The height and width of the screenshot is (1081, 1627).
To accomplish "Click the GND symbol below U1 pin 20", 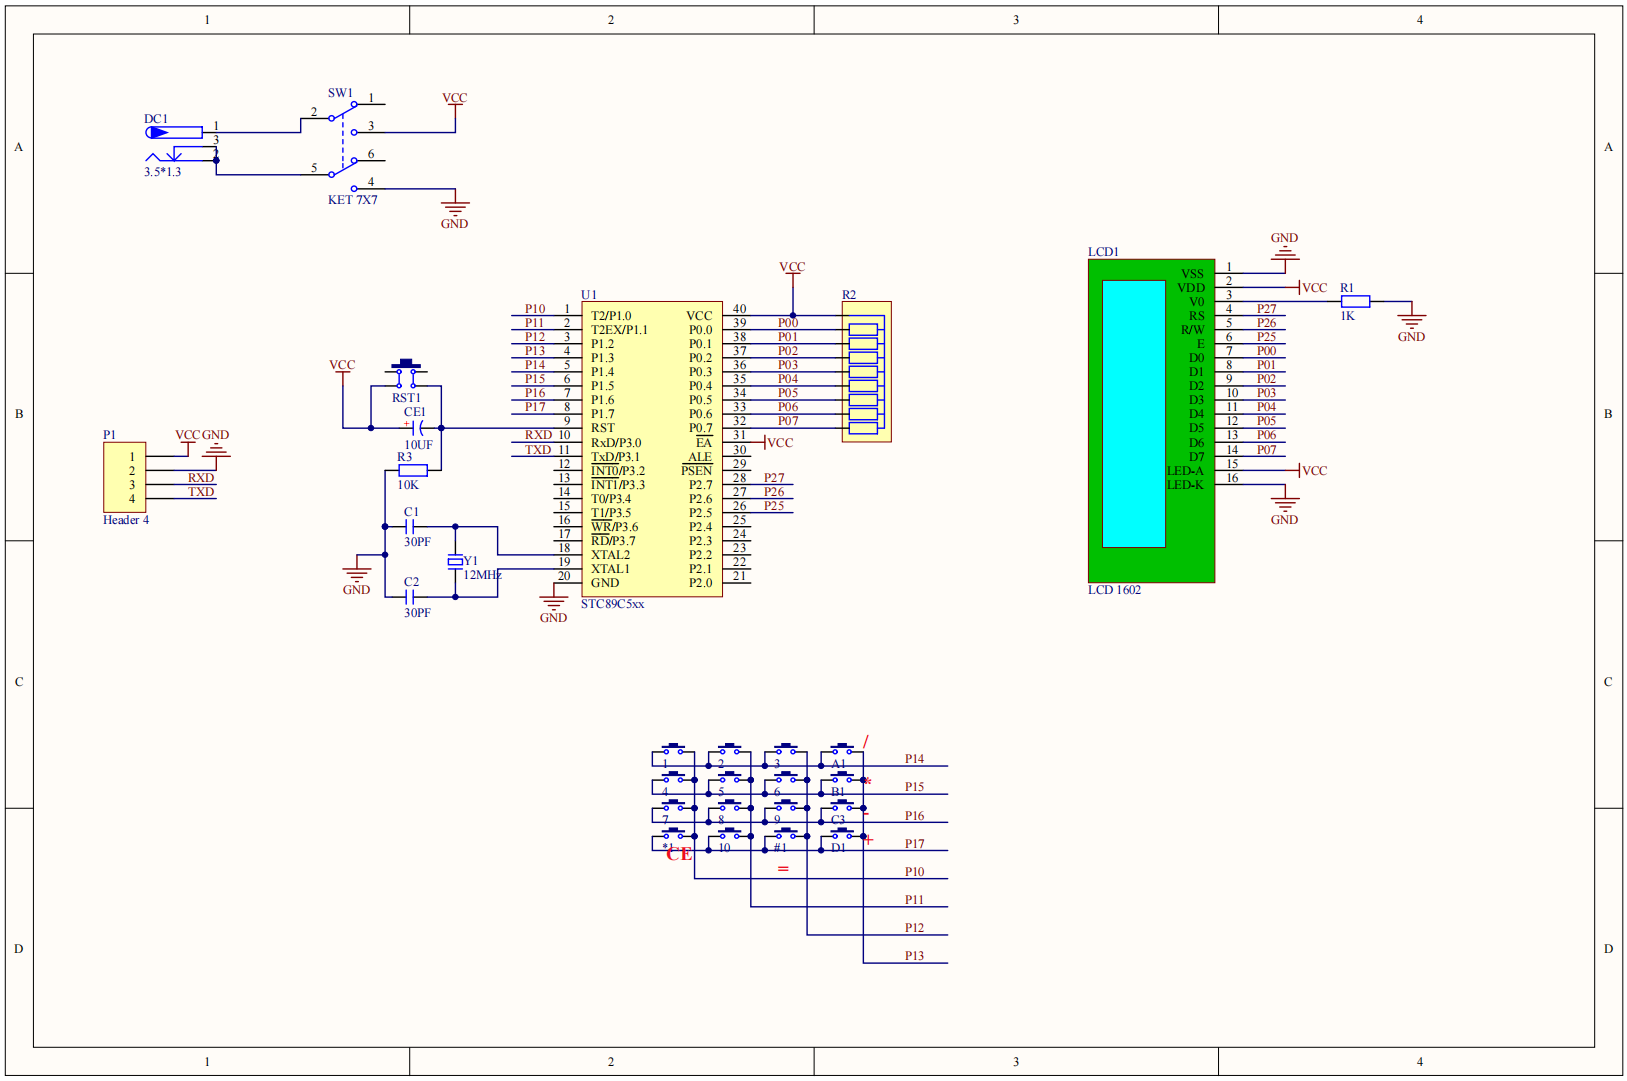I will [x=553, y=605].
